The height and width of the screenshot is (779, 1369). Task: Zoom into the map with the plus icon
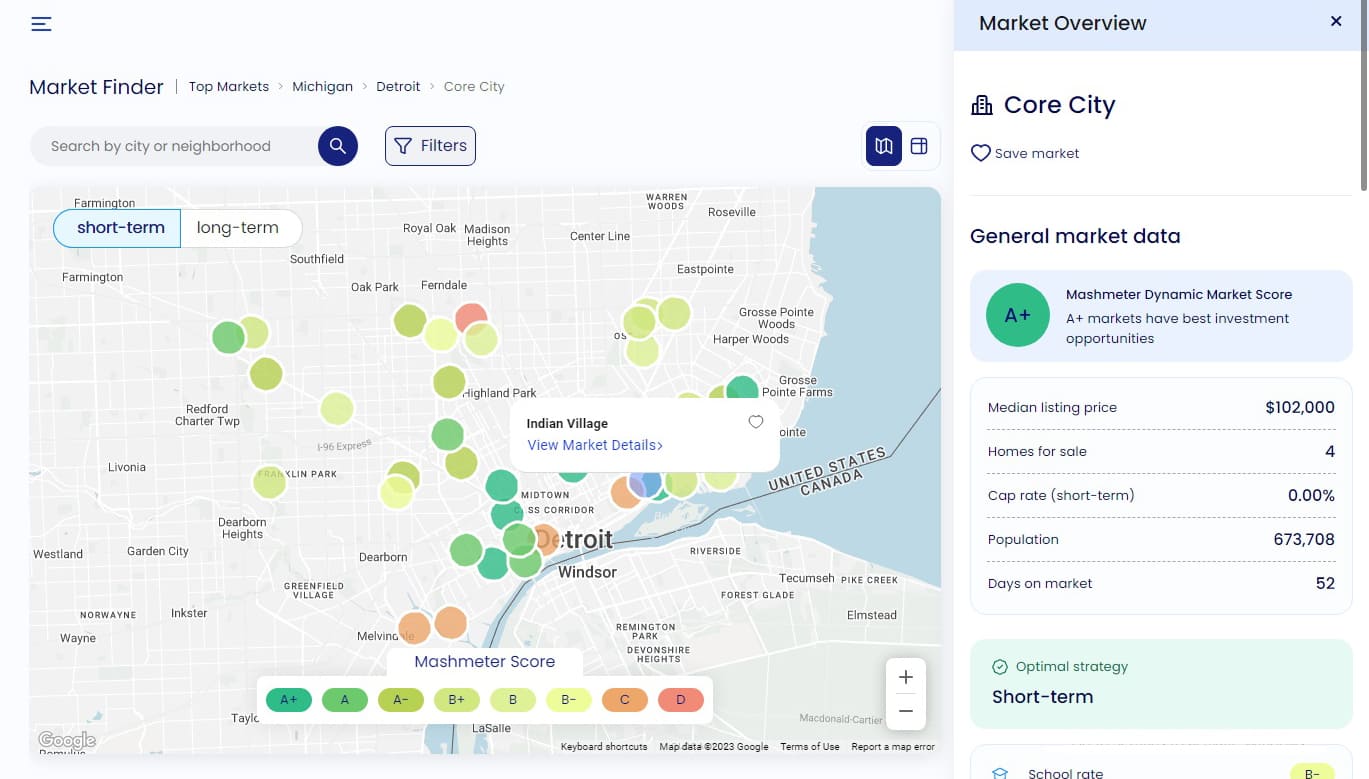905,677
